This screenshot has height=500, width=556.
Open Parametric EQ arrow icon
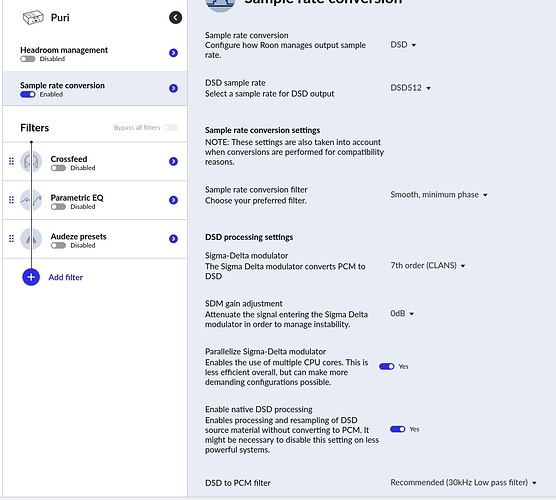(173, 200)
